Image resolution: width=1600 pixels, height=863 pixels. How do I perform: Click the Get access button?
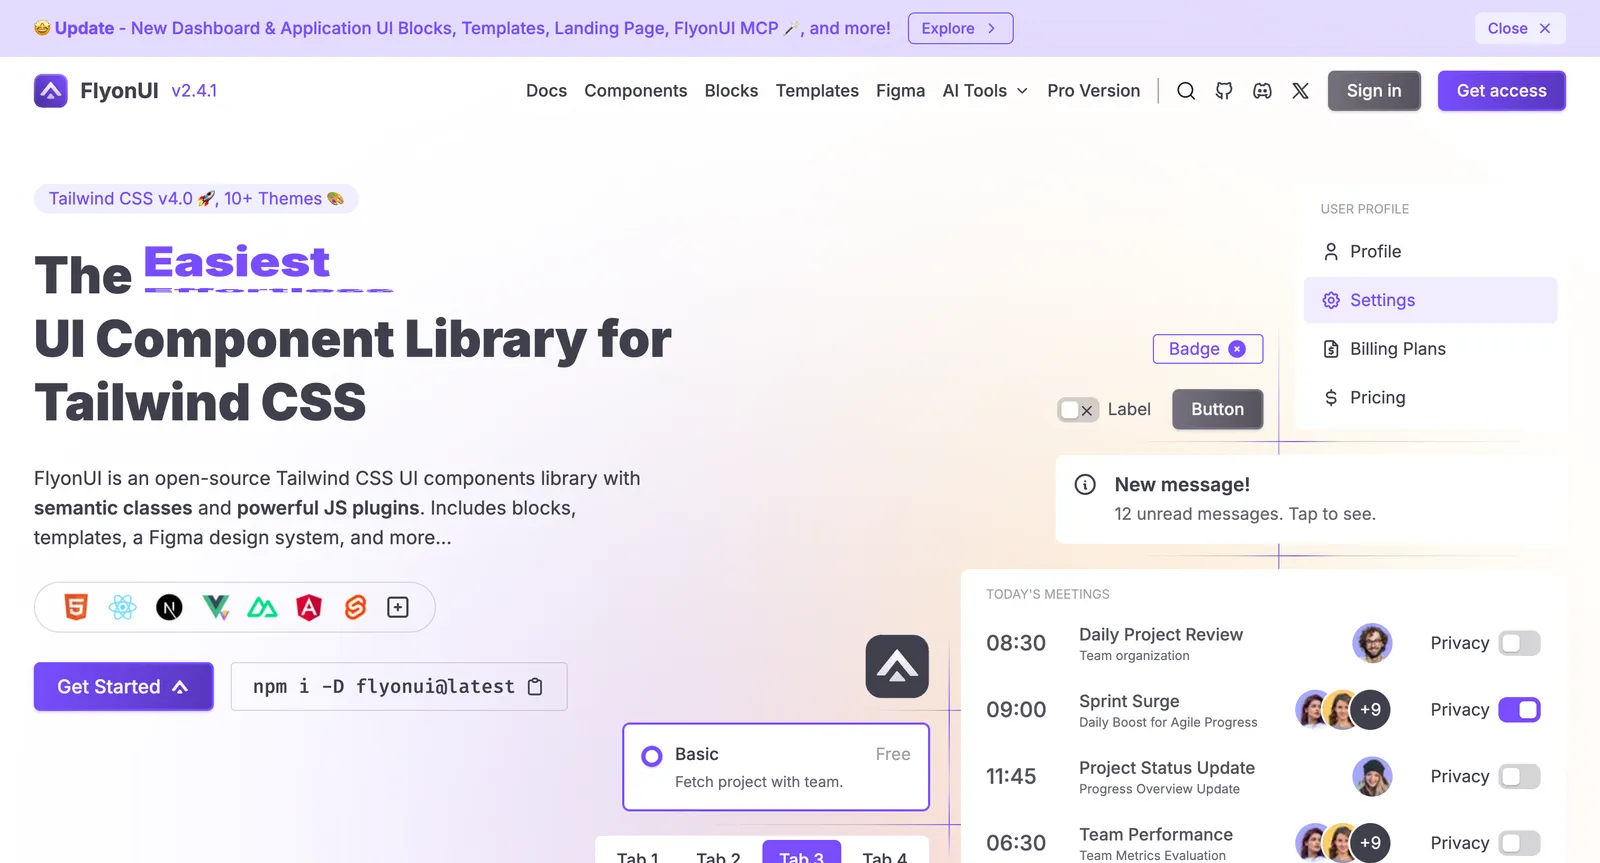coord(1501,91)
